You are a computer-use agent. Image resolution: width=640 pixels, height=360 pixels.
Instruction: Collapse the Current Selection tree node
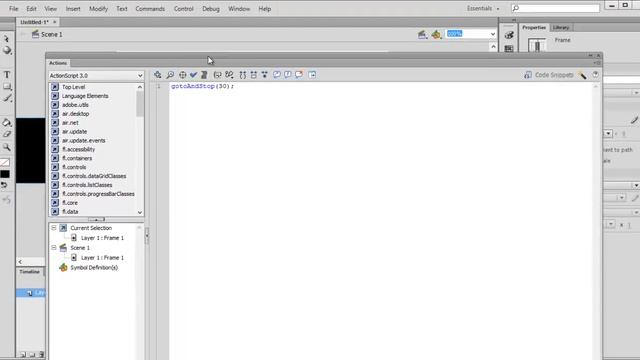pos(54,228)
